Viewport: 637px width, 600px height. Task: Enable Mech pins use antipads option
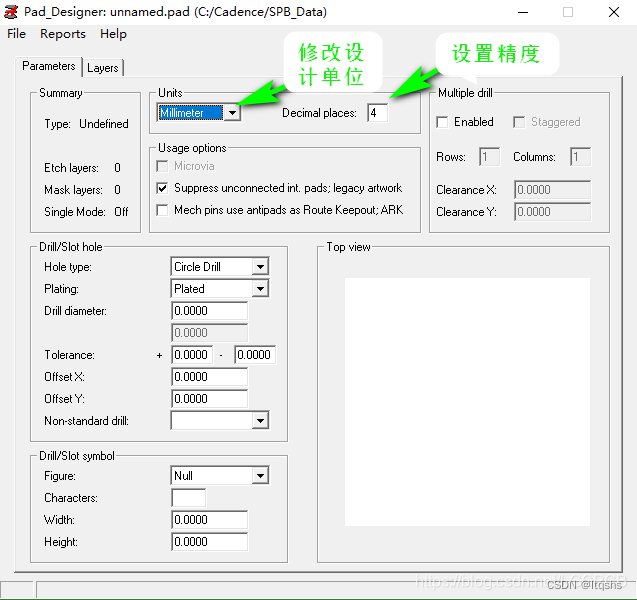[x=164, y=210]
